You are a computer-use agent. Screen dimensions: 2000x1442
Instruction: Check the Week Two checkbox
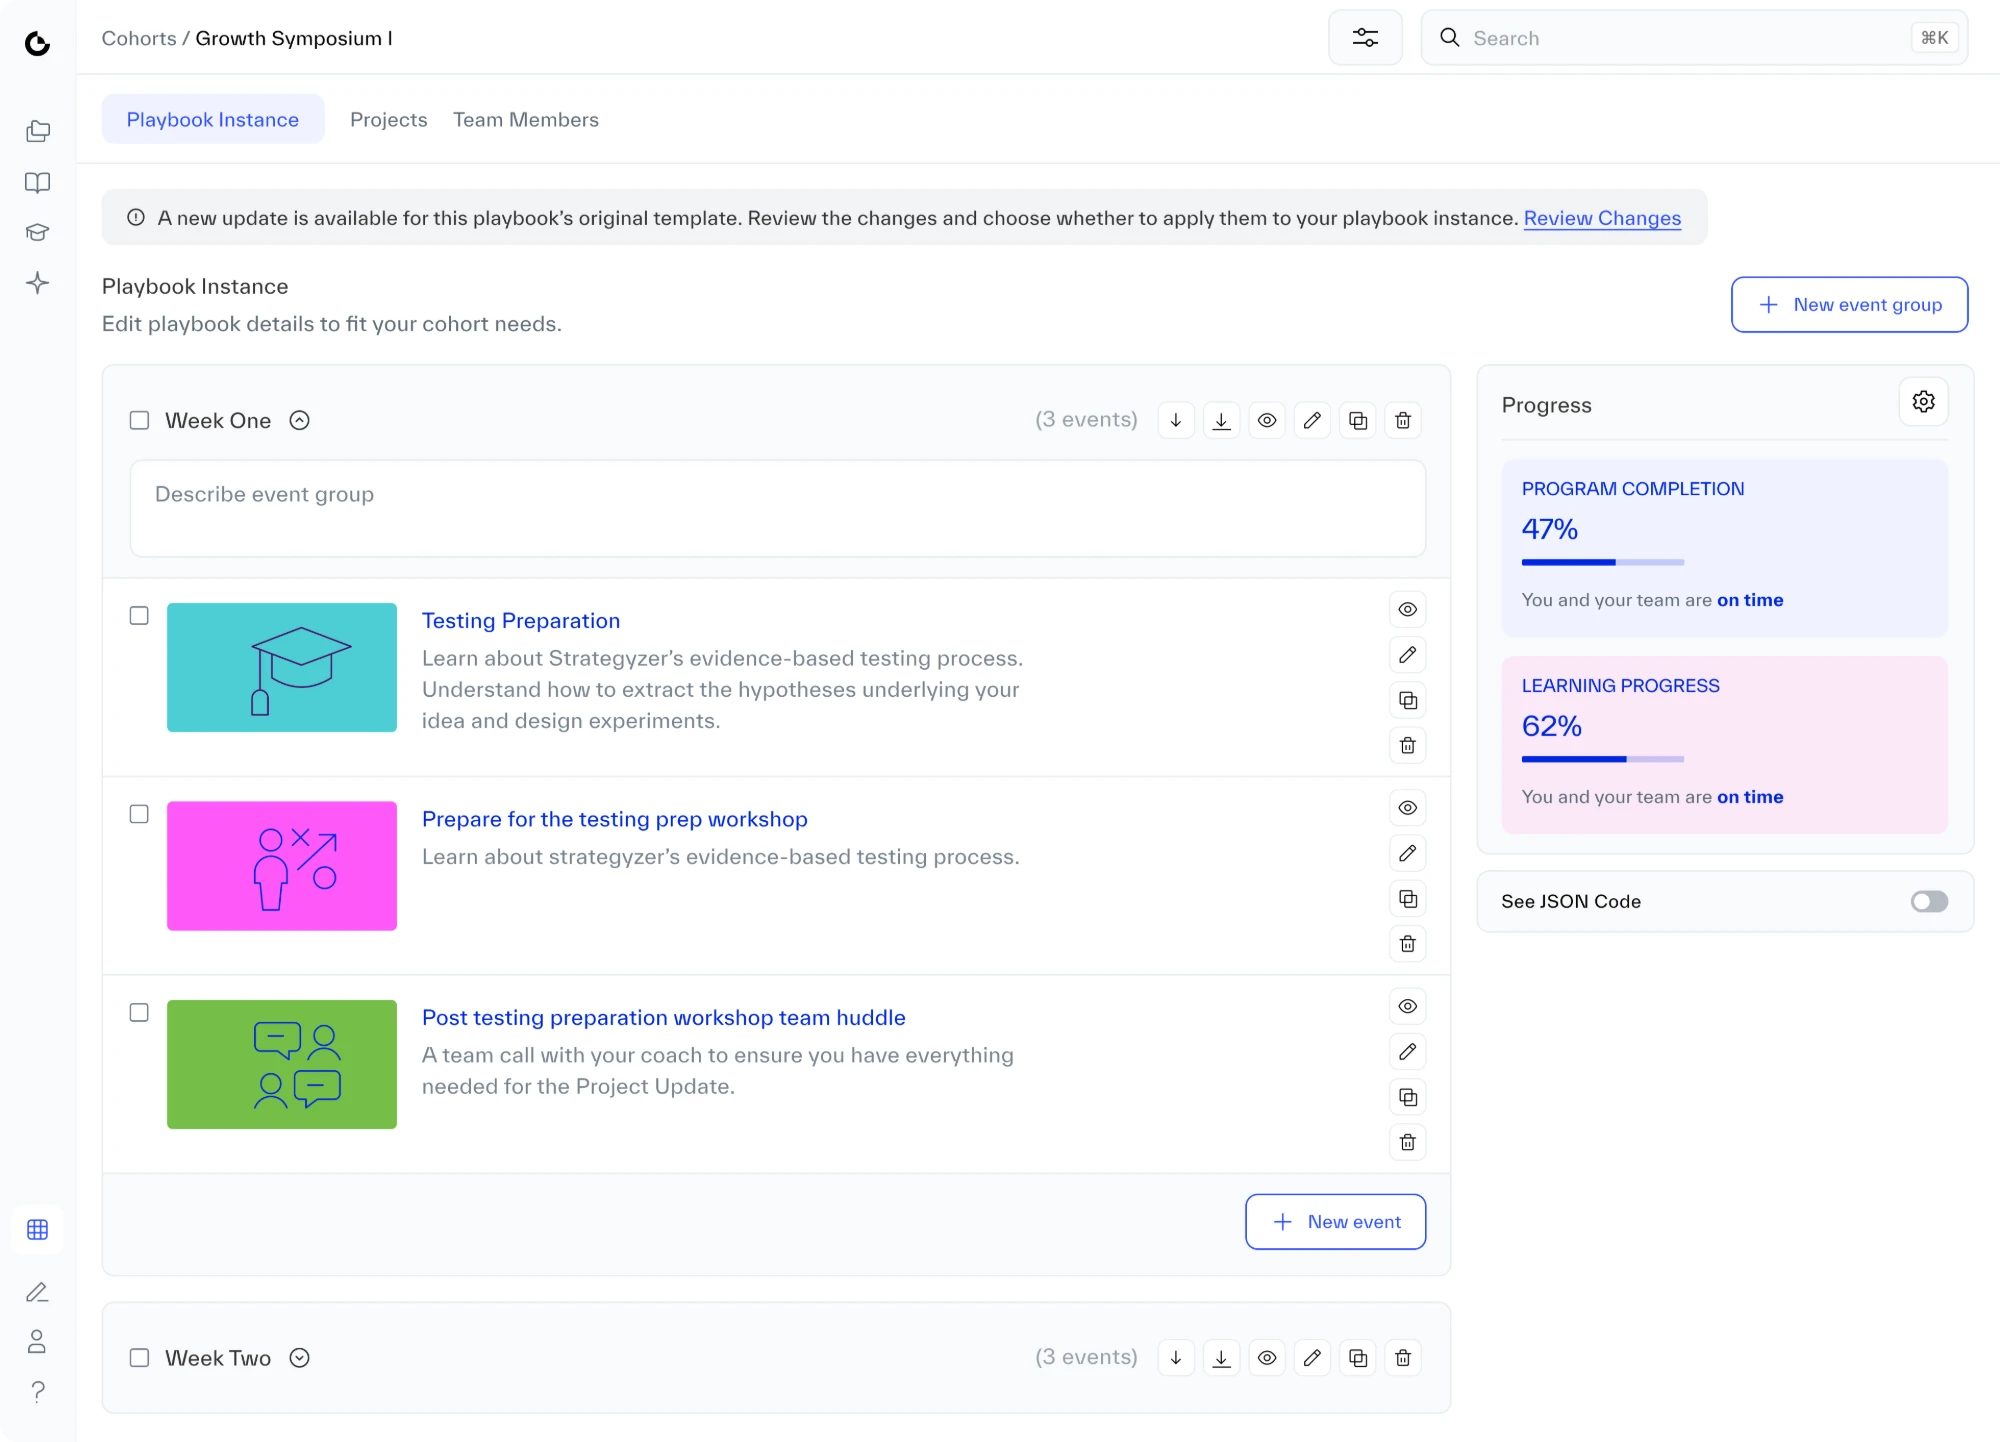pos(139,1357)
